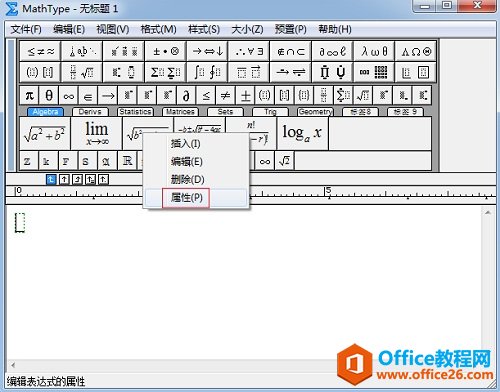The width and height of the screenshot is (500, 392).
Task: Open the 文件(F) menu
Action: [26, 29]
